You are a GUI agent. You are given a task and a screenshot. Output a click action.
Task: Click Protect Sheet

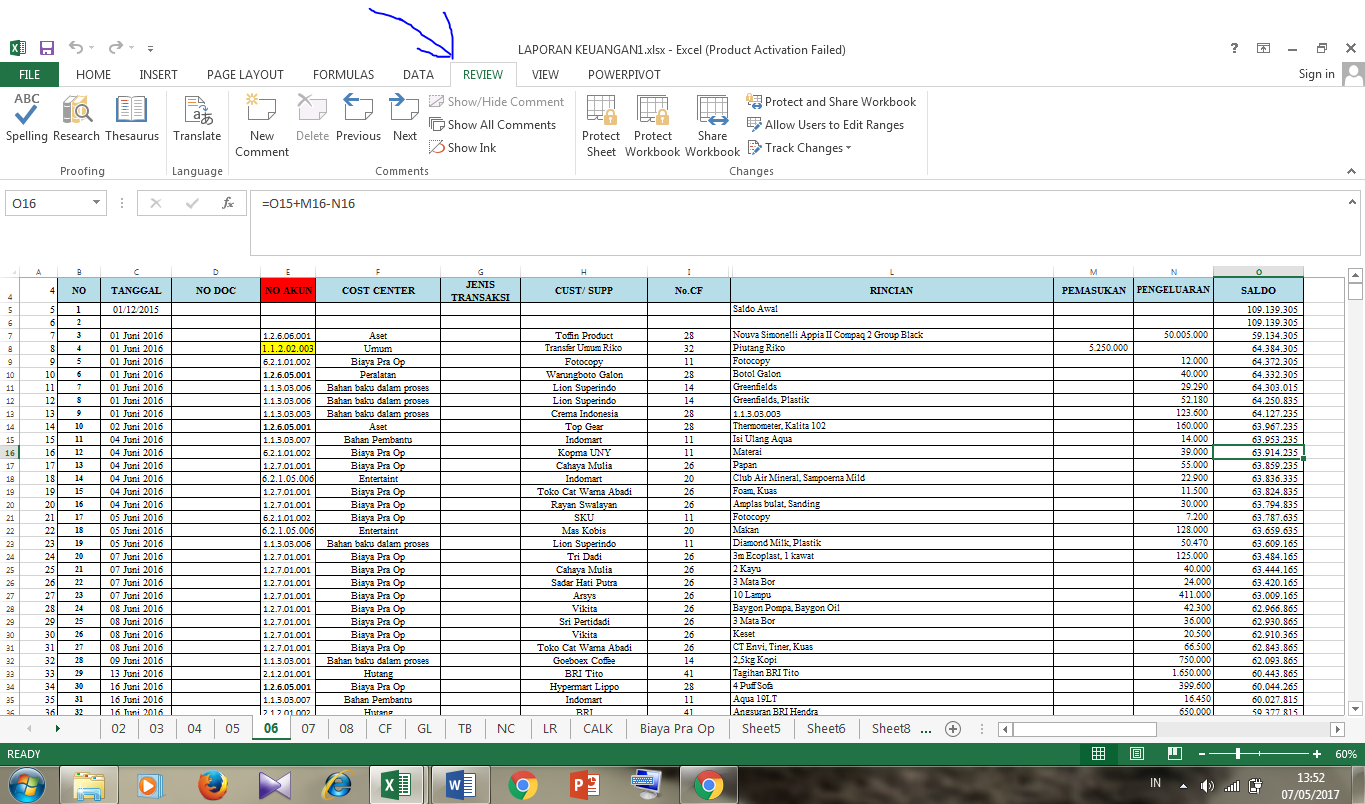601,125
